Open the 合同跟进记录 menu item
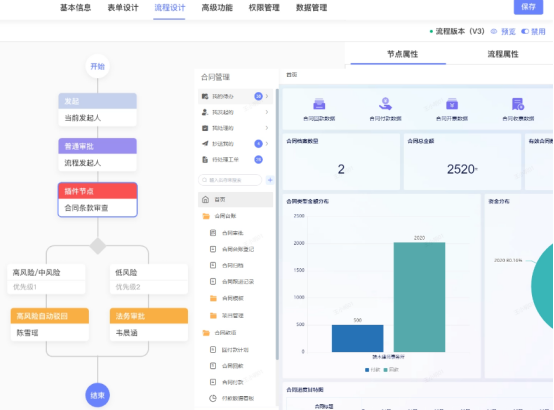 coord(238,282)
